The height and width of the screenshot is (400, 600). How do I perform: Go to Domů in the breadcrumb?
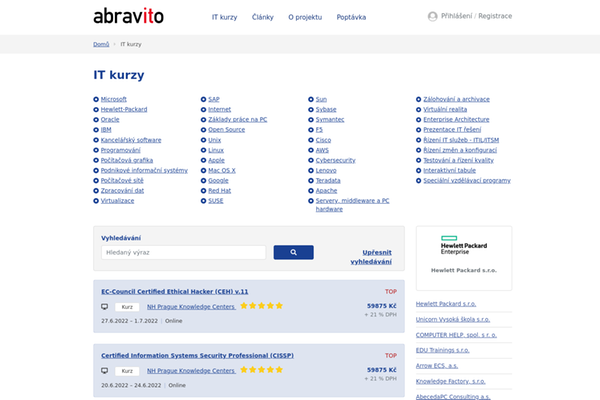pyautogui.click(x=101, y=44)
